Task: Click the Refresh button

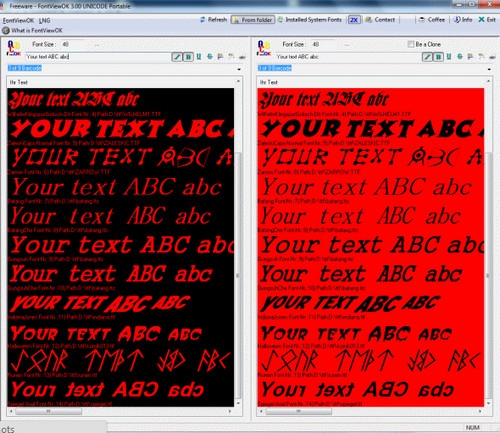Action: click(213, 20)
